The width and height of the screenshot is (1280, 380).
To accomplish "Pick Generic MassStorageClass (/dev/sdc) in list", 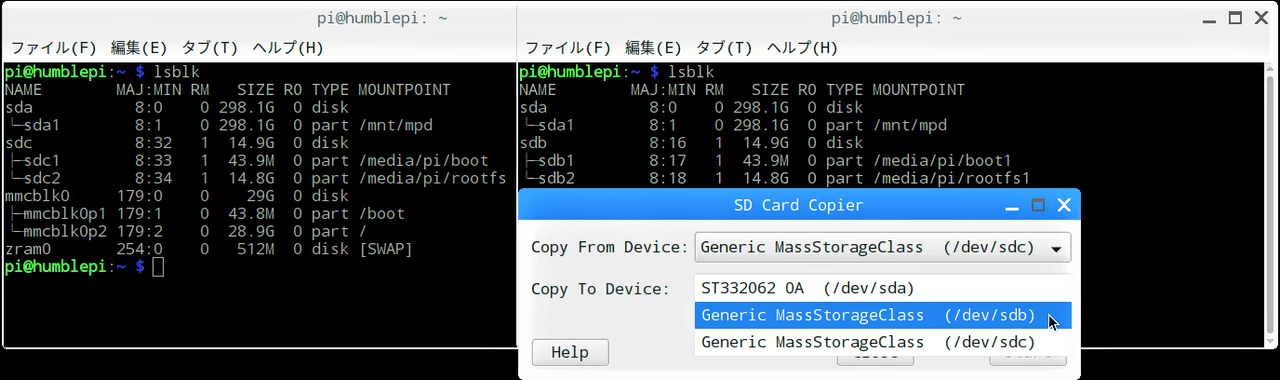I will click(882, 342).
